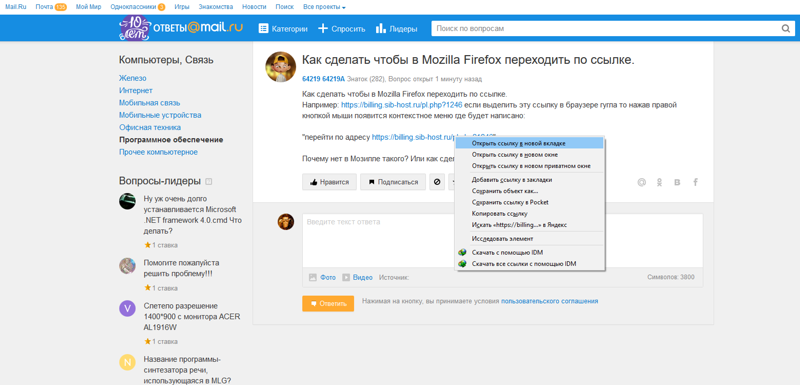Open the Мобильная связь category
Viewport: 800px width, 385px height.
(x=149, y=102)
